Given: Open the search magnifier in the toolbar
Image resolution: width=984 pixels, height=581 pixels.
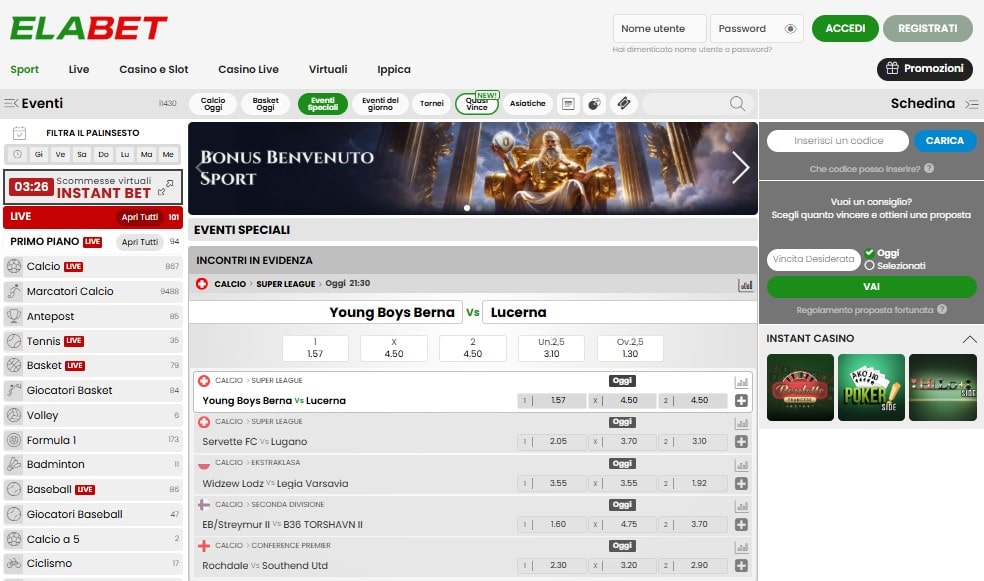Looking at the screenshot, I should 737,104.
